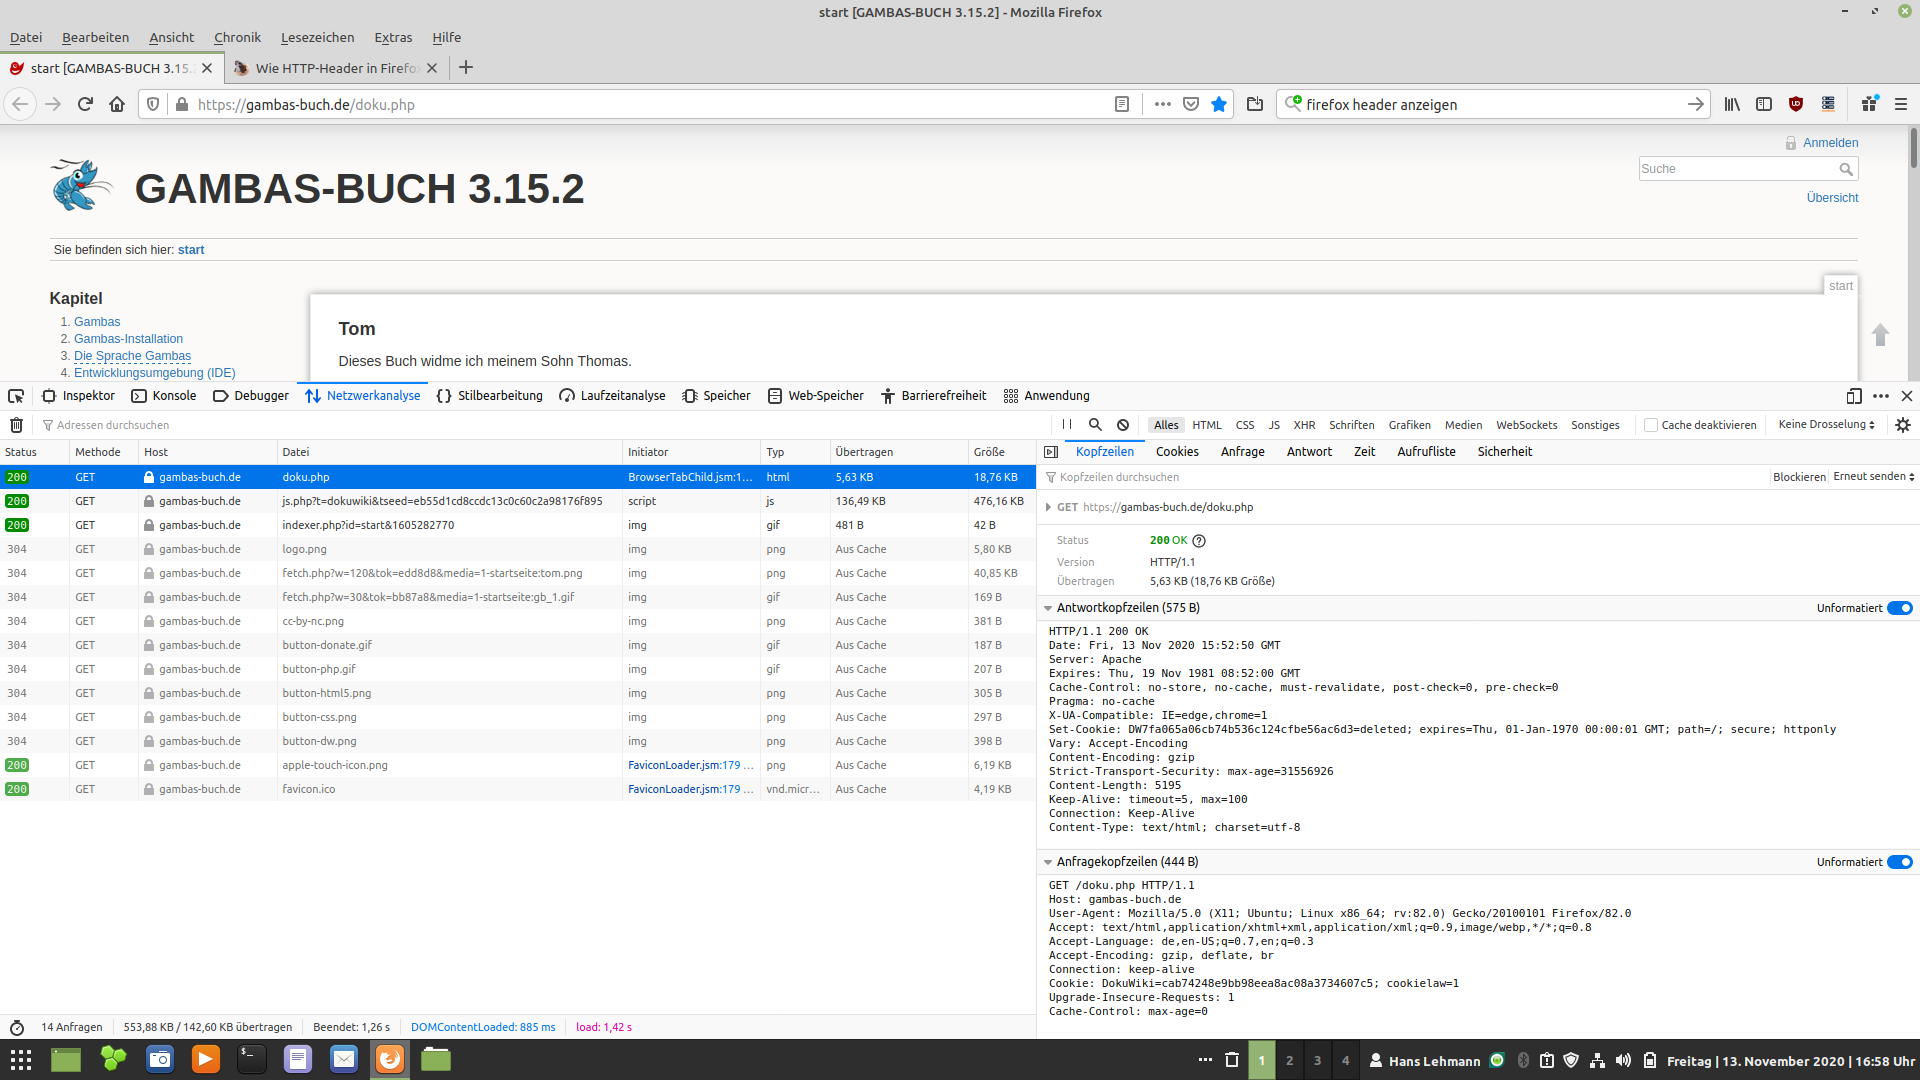The image size is (1920, 1080).
Task: Toggle the details sidebar pane icon
Action: [1050, 452]
